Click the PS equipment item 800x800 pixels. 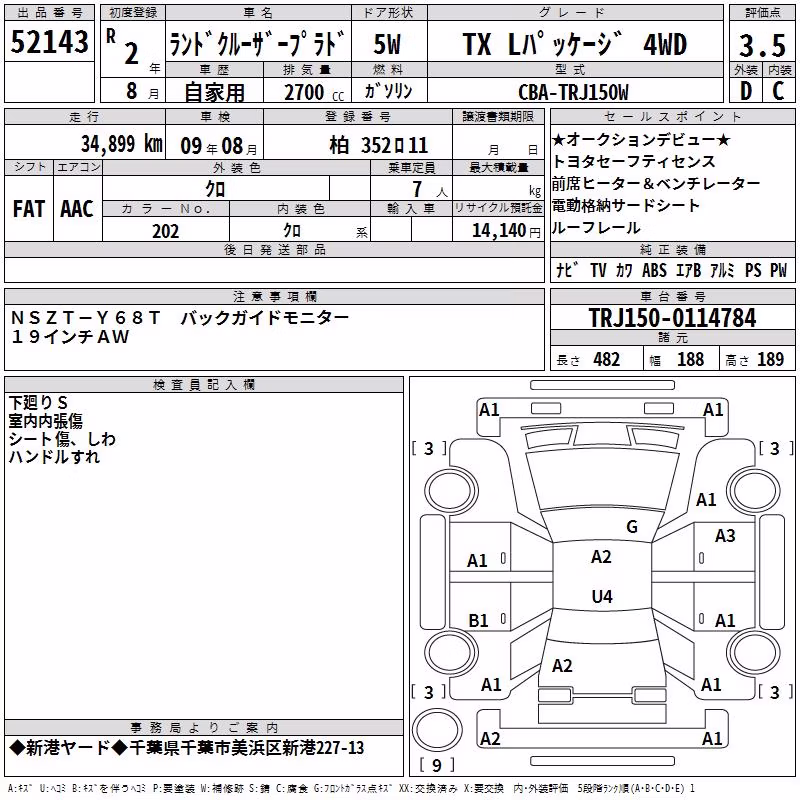pyautogui.click(x=753, y=270)
